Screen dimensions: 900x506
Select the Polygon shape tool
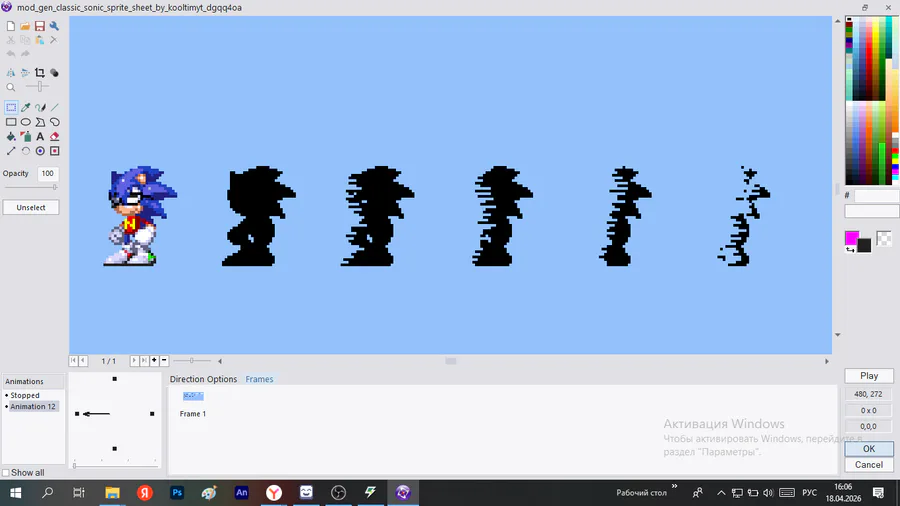[40, 122]
